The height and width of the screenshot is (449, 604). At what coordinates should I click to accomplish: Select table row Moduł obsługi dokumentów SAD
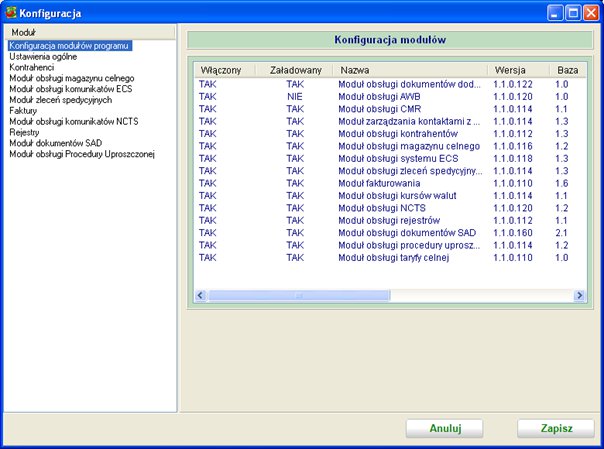pyautogui.click(x=390, y=233)
